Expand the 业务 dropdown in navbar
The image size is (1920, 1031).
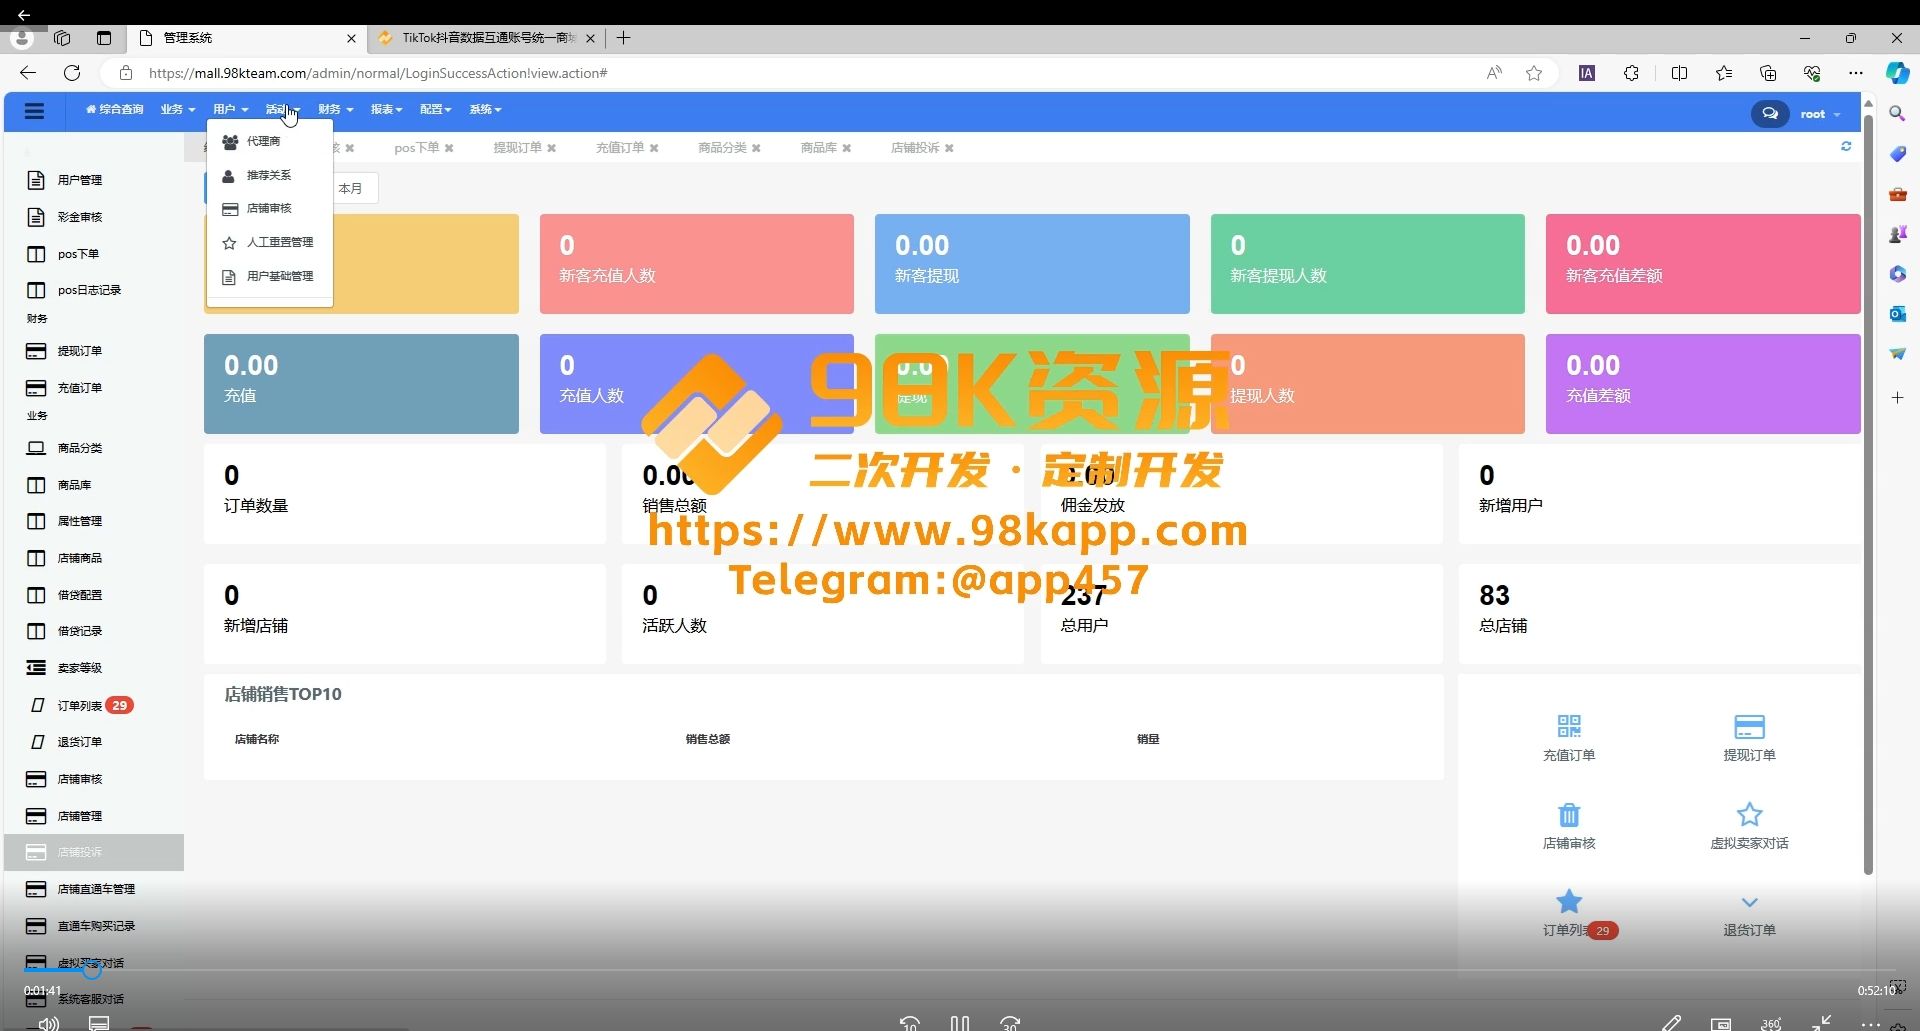pos(178,110)
